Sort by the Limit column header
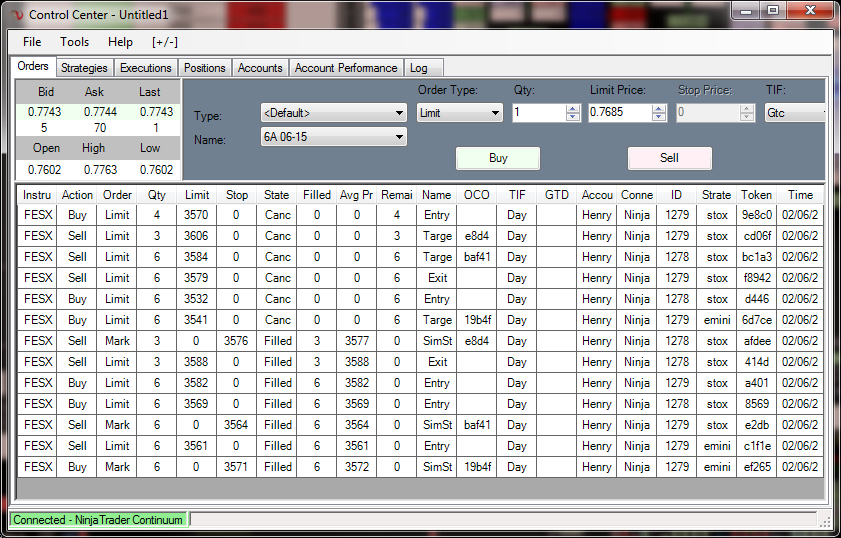The width and height of the screenshot is (841, 538). coord(197,195)
